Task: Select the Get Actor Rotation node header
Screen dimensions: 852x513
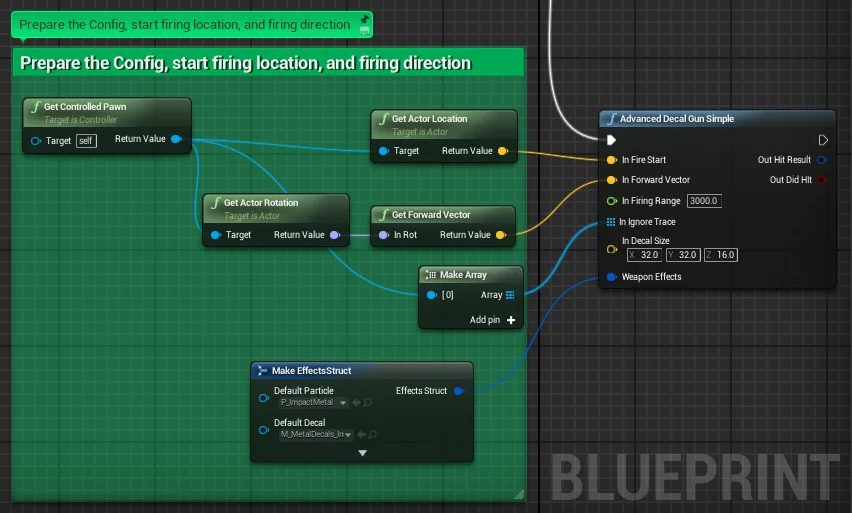Action: click(276, 209)
